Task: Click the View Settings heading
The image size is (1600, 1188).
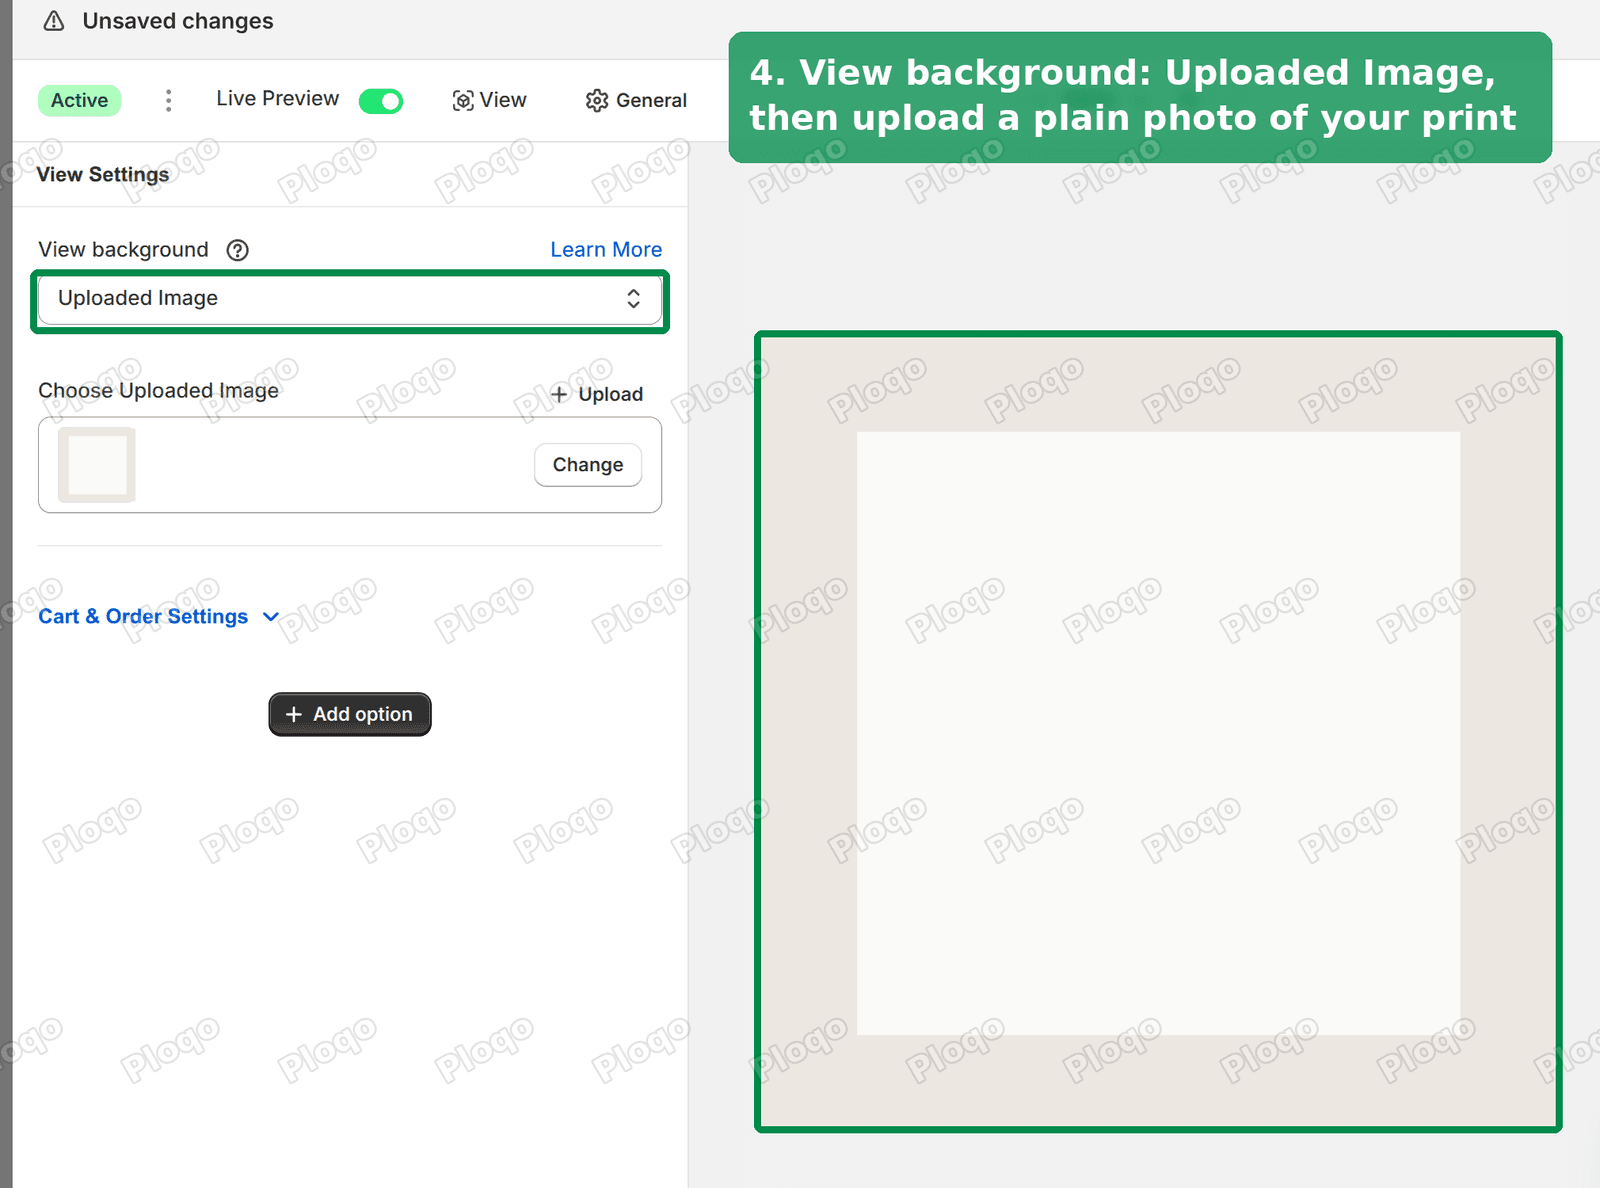Action: point(103,174)
